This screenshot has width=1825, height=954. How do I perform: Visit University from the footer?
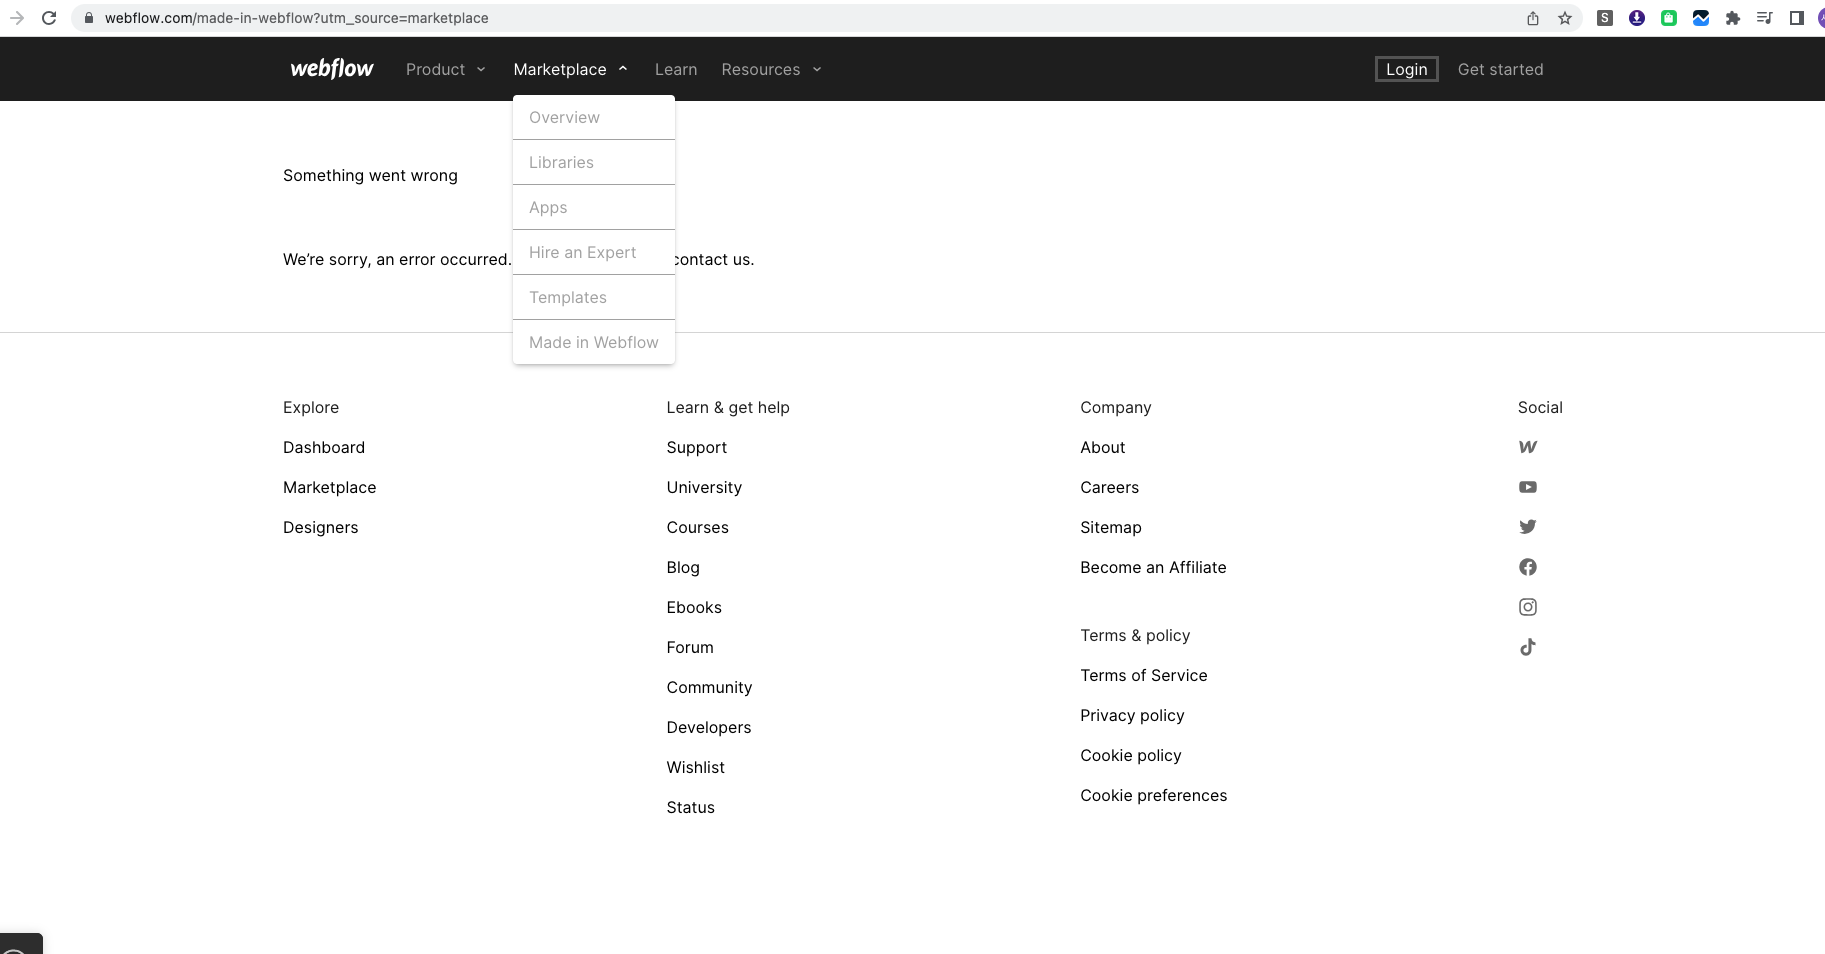point(705,487)
